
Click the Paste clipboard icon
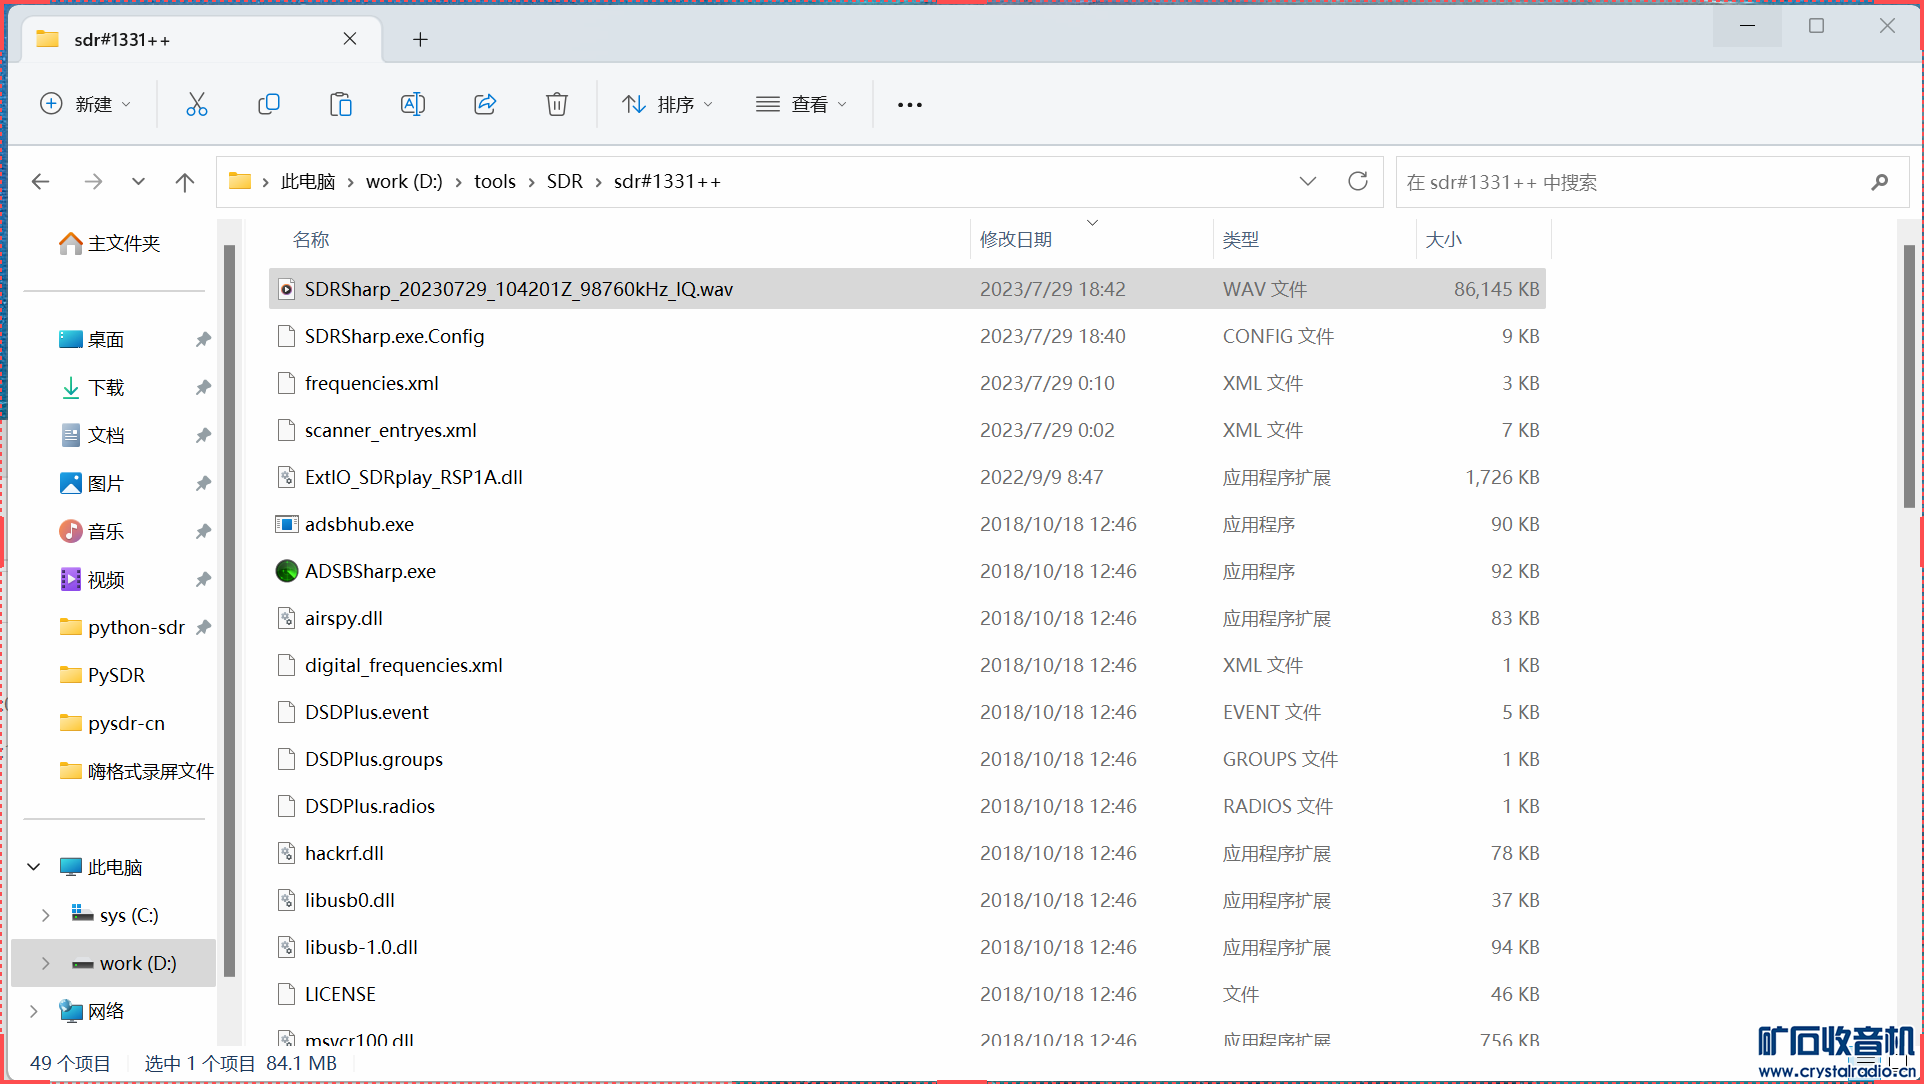(341, 104)
